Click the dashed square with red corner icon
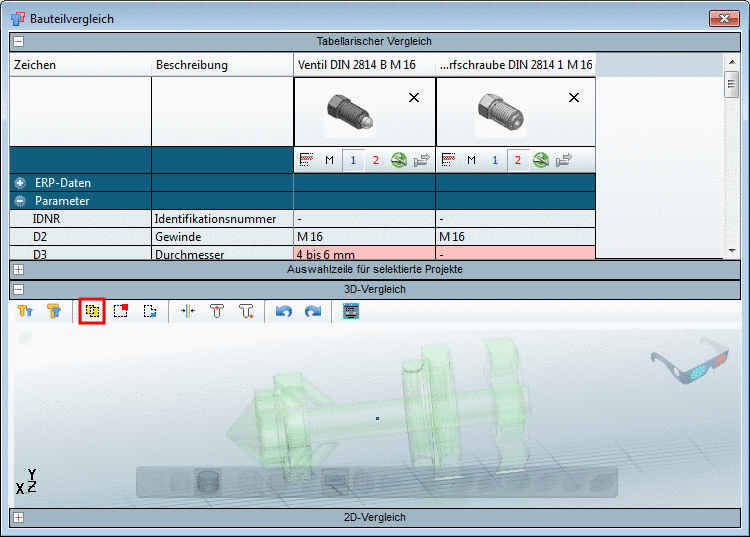The width and height of the screenshot is (750, 537). pyautogui.click(x=121, y=311)
